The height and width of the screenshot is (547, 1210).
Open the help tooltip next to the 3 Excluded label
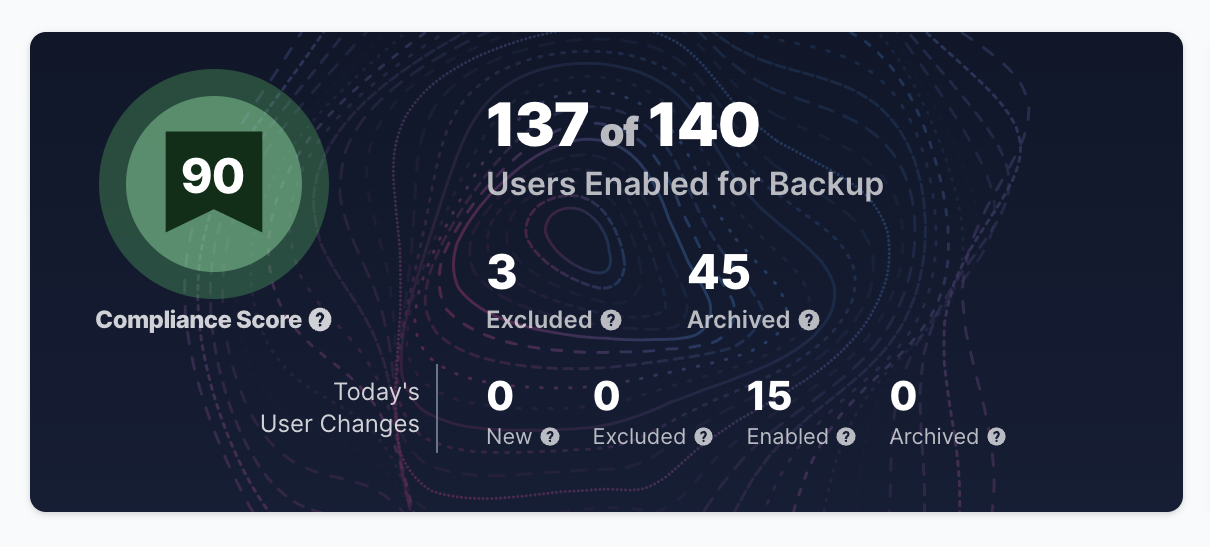(x=611, y=320)
